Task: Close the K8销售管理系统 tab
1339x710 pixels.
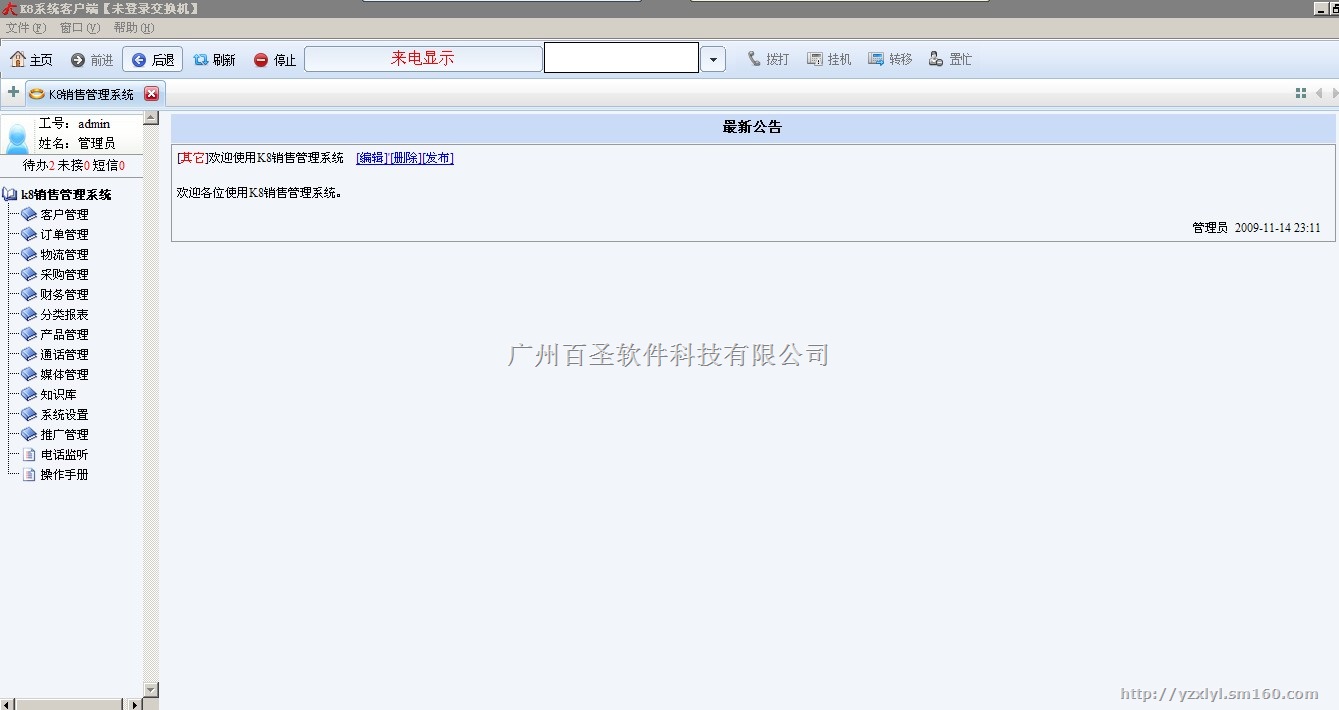Action: (x=151, y=94)
